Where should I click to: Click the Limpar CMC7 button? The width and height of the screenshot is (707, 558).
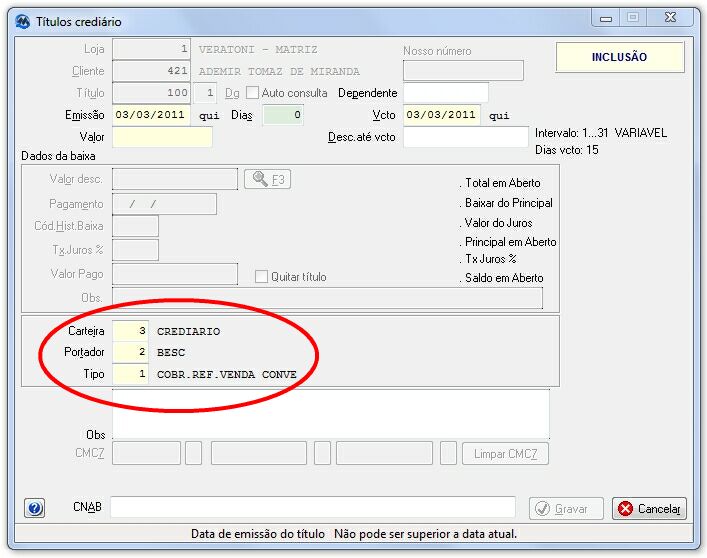tap(505, 453)
